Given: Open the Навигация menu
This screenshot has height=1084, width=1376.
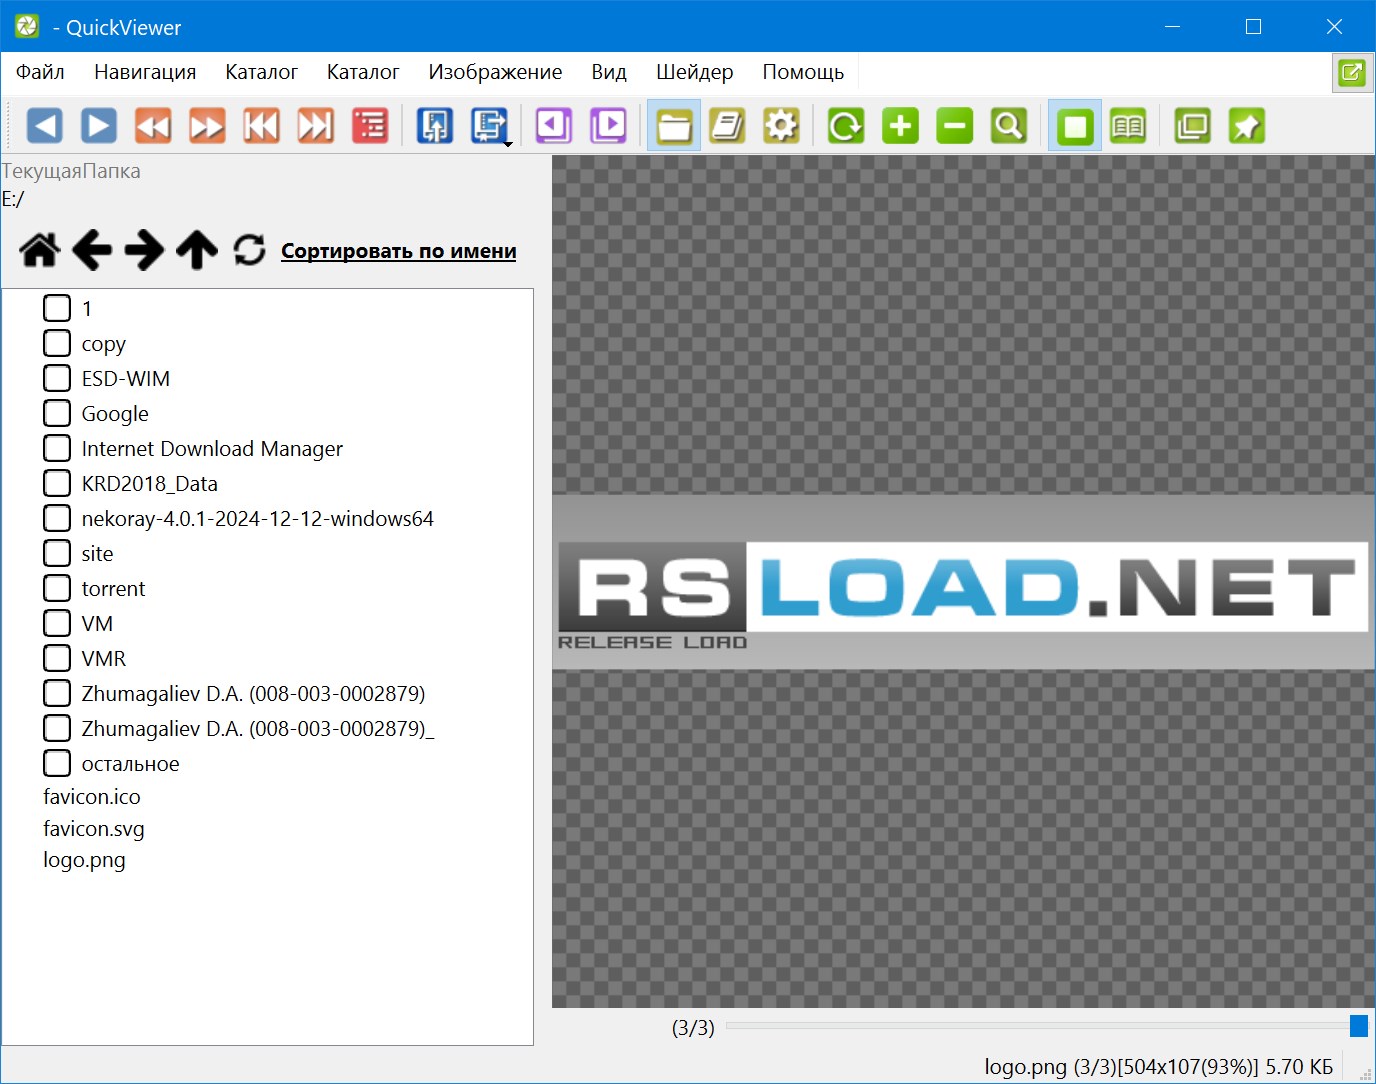Looking at the screenshot, I should [x=145, y=72].
